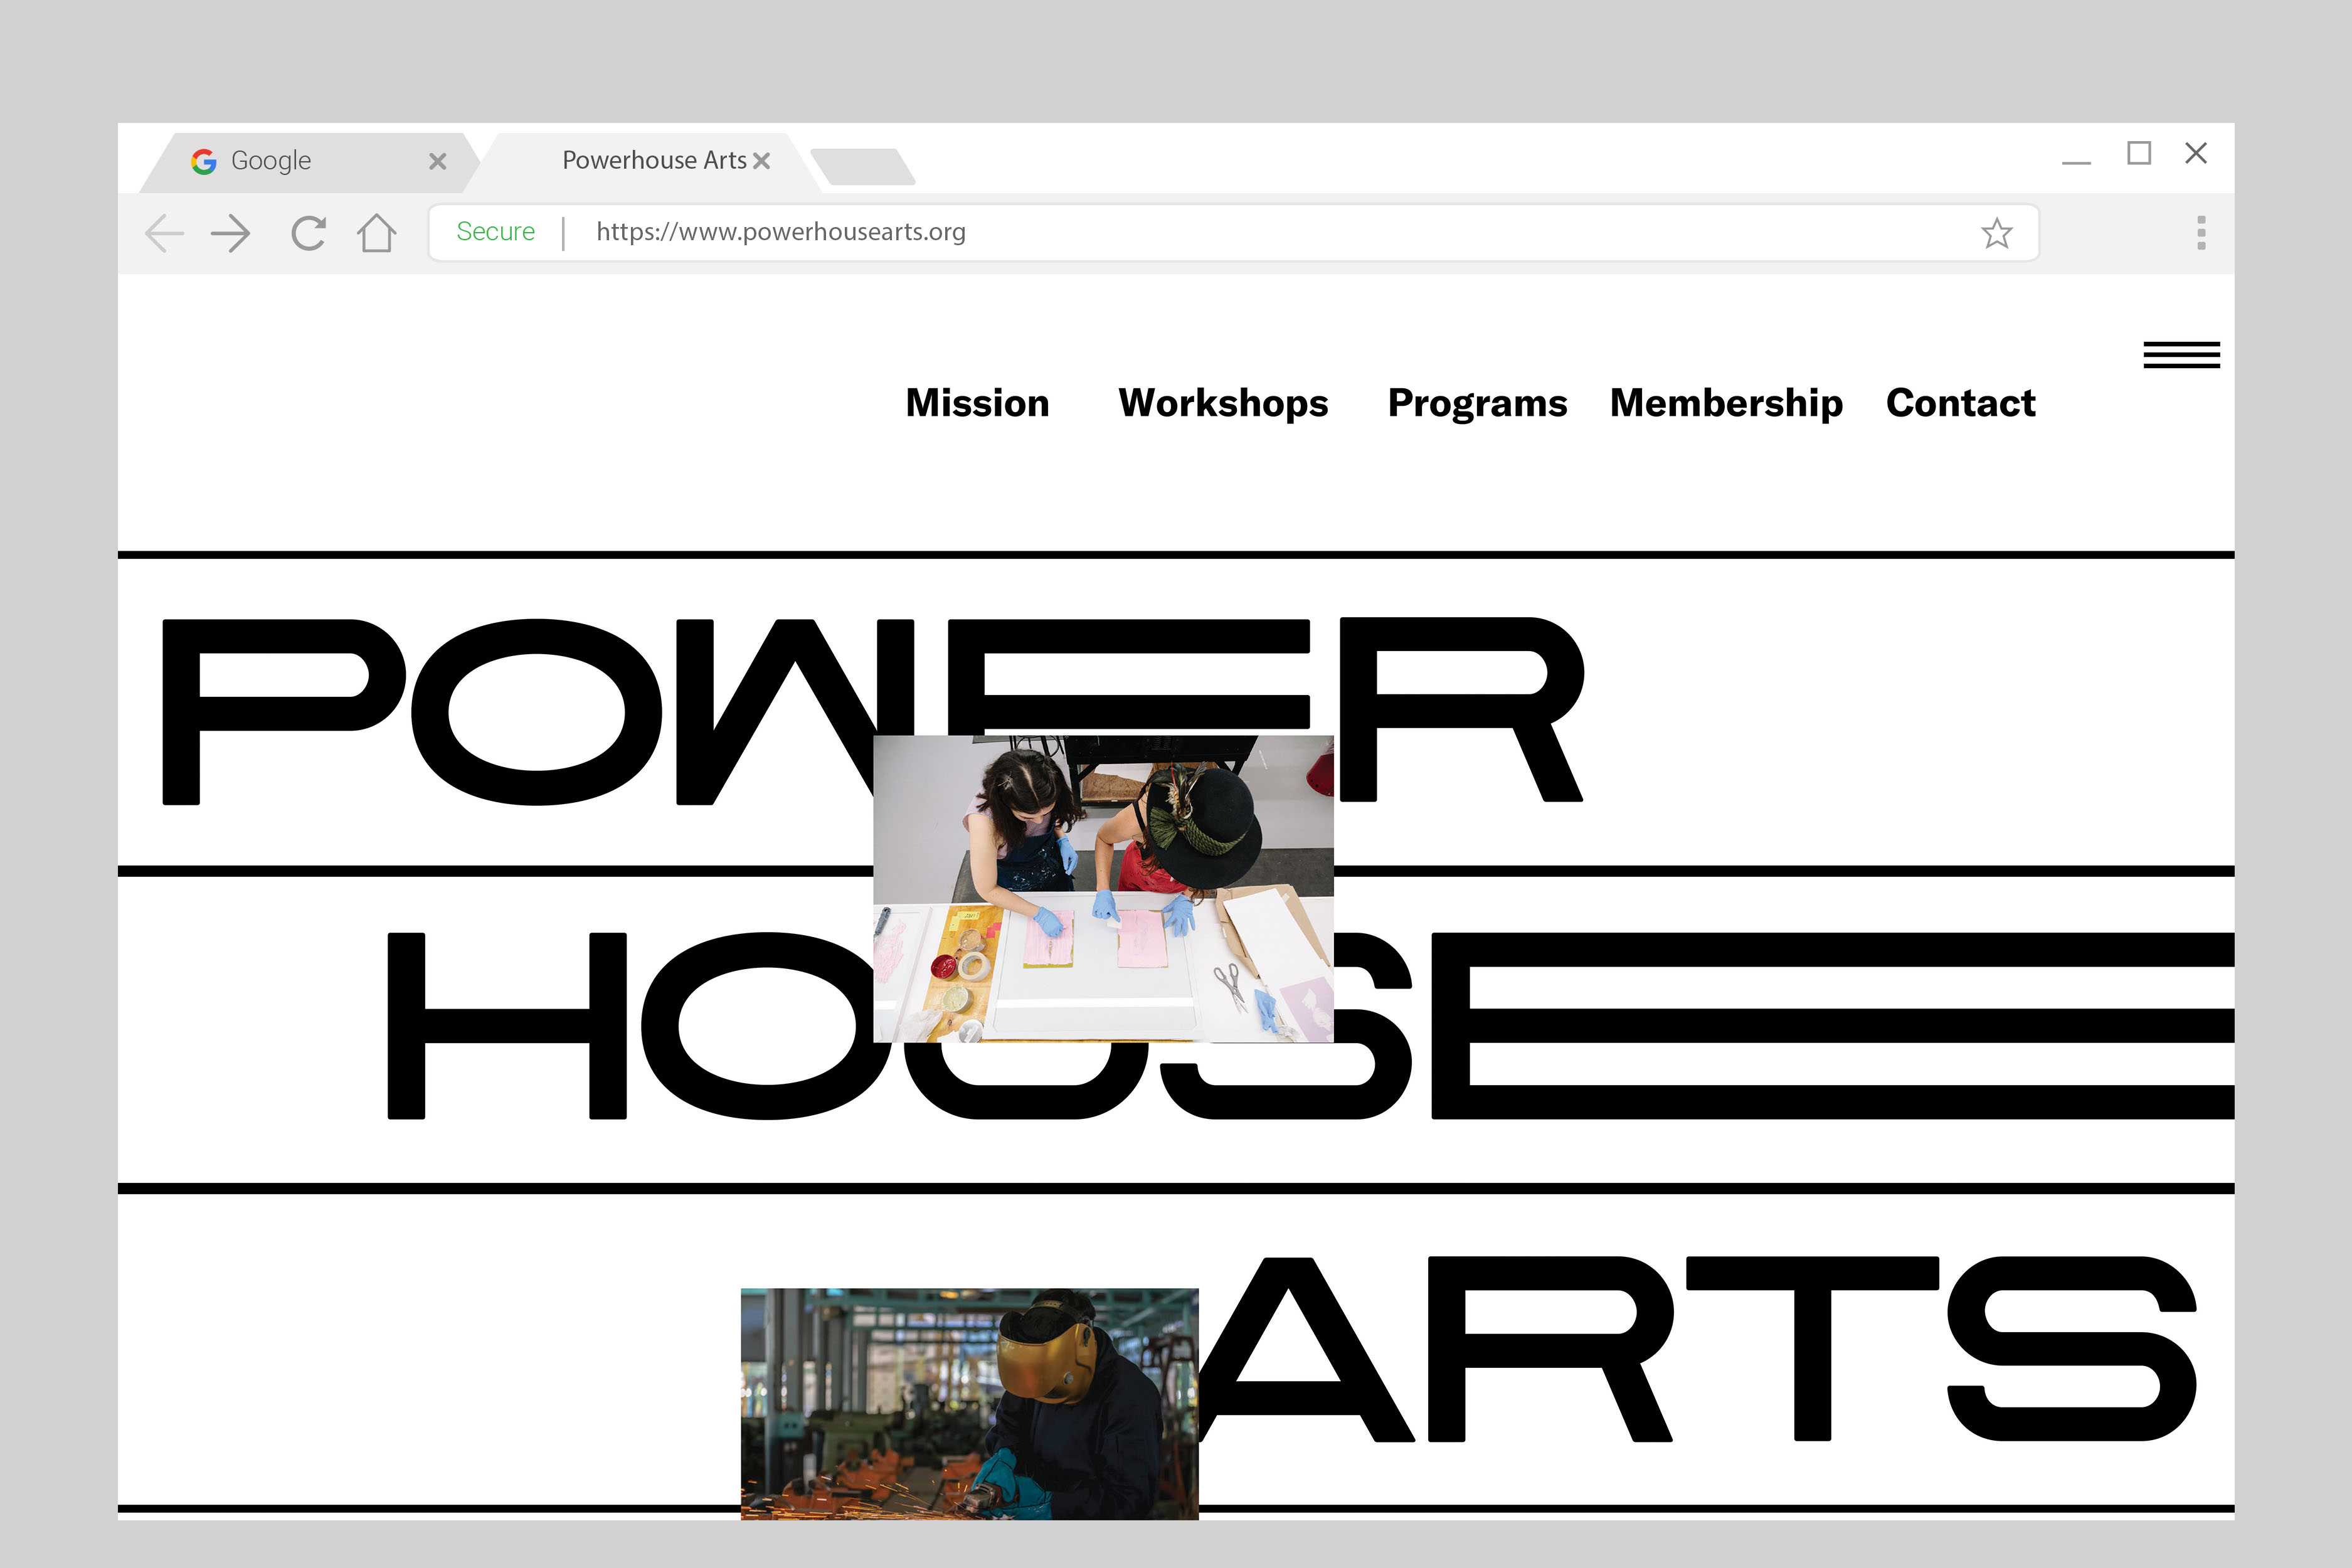Click the large ARTS heading
Screen dimensions: 2352x1568
point(1697,1349)
